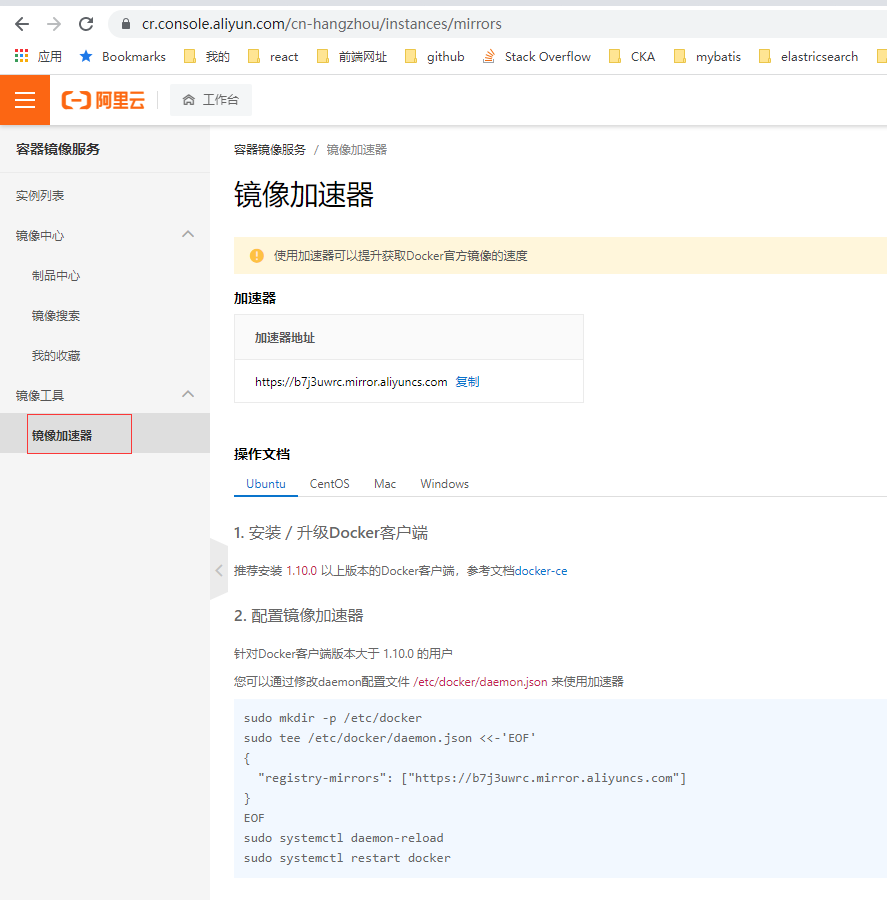887x900 pixels.
Task: Click the 容器镜像服务 sidebar title
Action: point(58,149)
